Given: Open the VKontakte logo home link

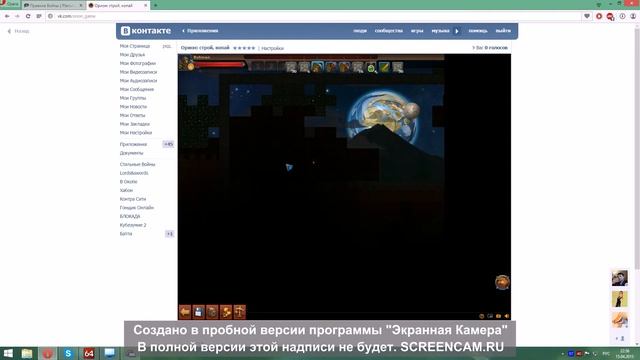Looking at the screenshot, I should click(146, 31).
